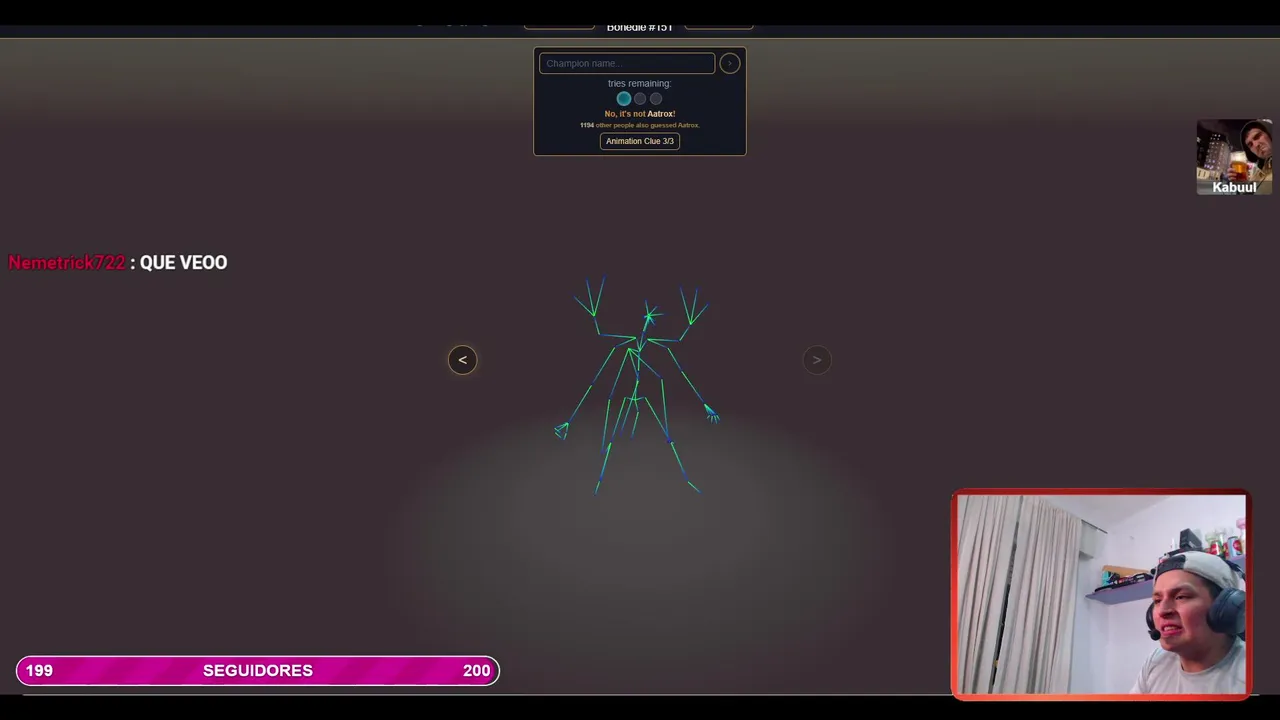Click the 199 follower count
Viewport: 1280px width, 720px height.
[x=39, y=670]
